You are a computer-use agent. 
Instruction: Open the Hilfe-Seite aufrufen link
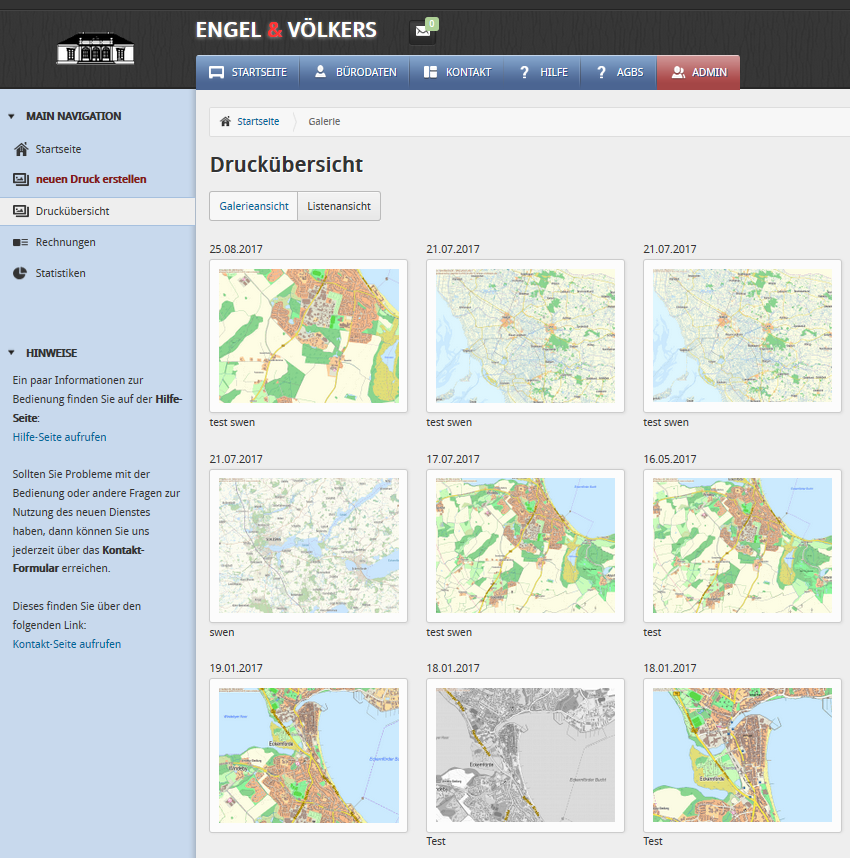point(59,437)
